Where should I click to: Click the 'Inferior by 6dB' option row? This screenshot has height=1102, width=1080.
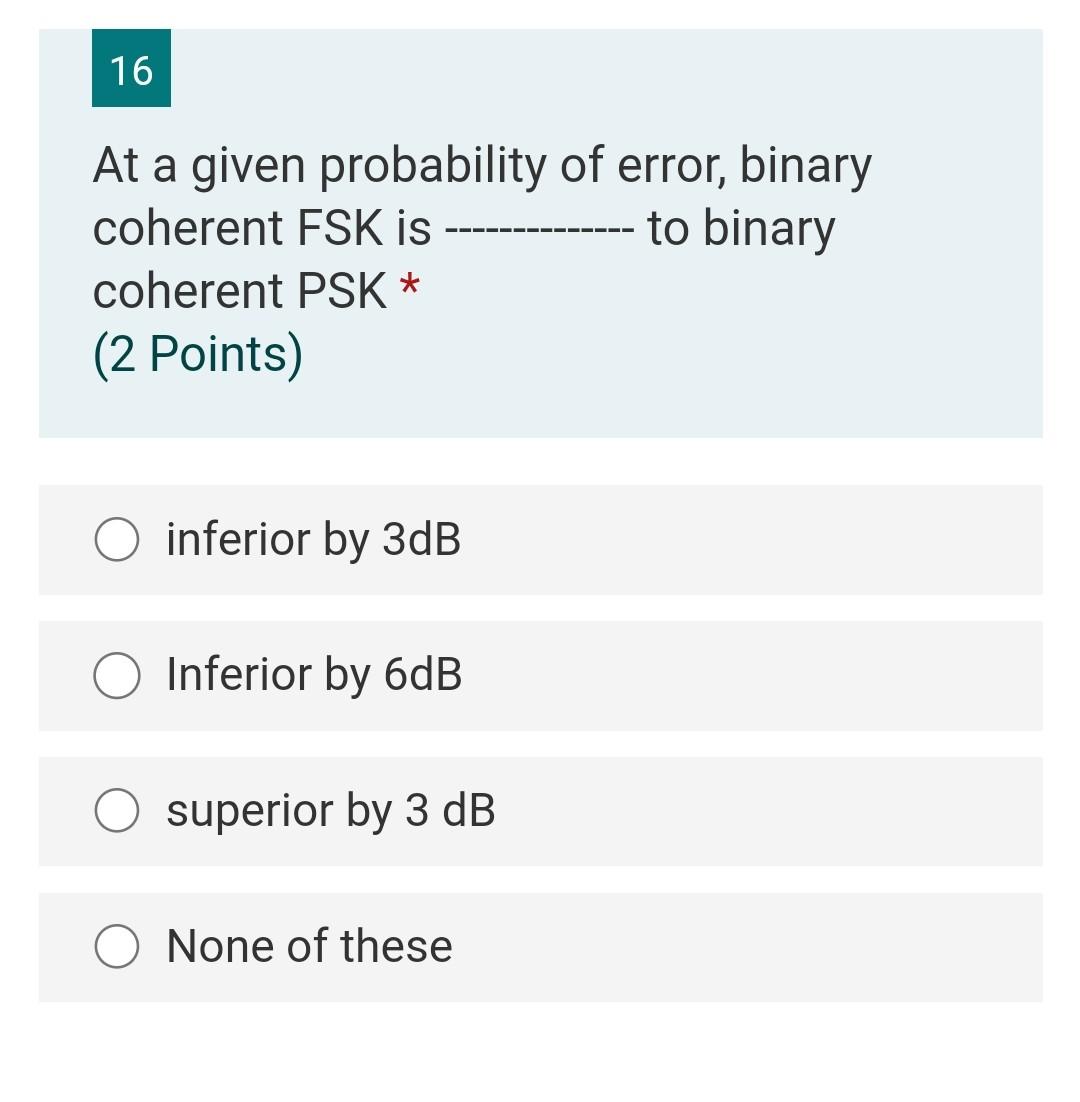(x=540, y=675)
